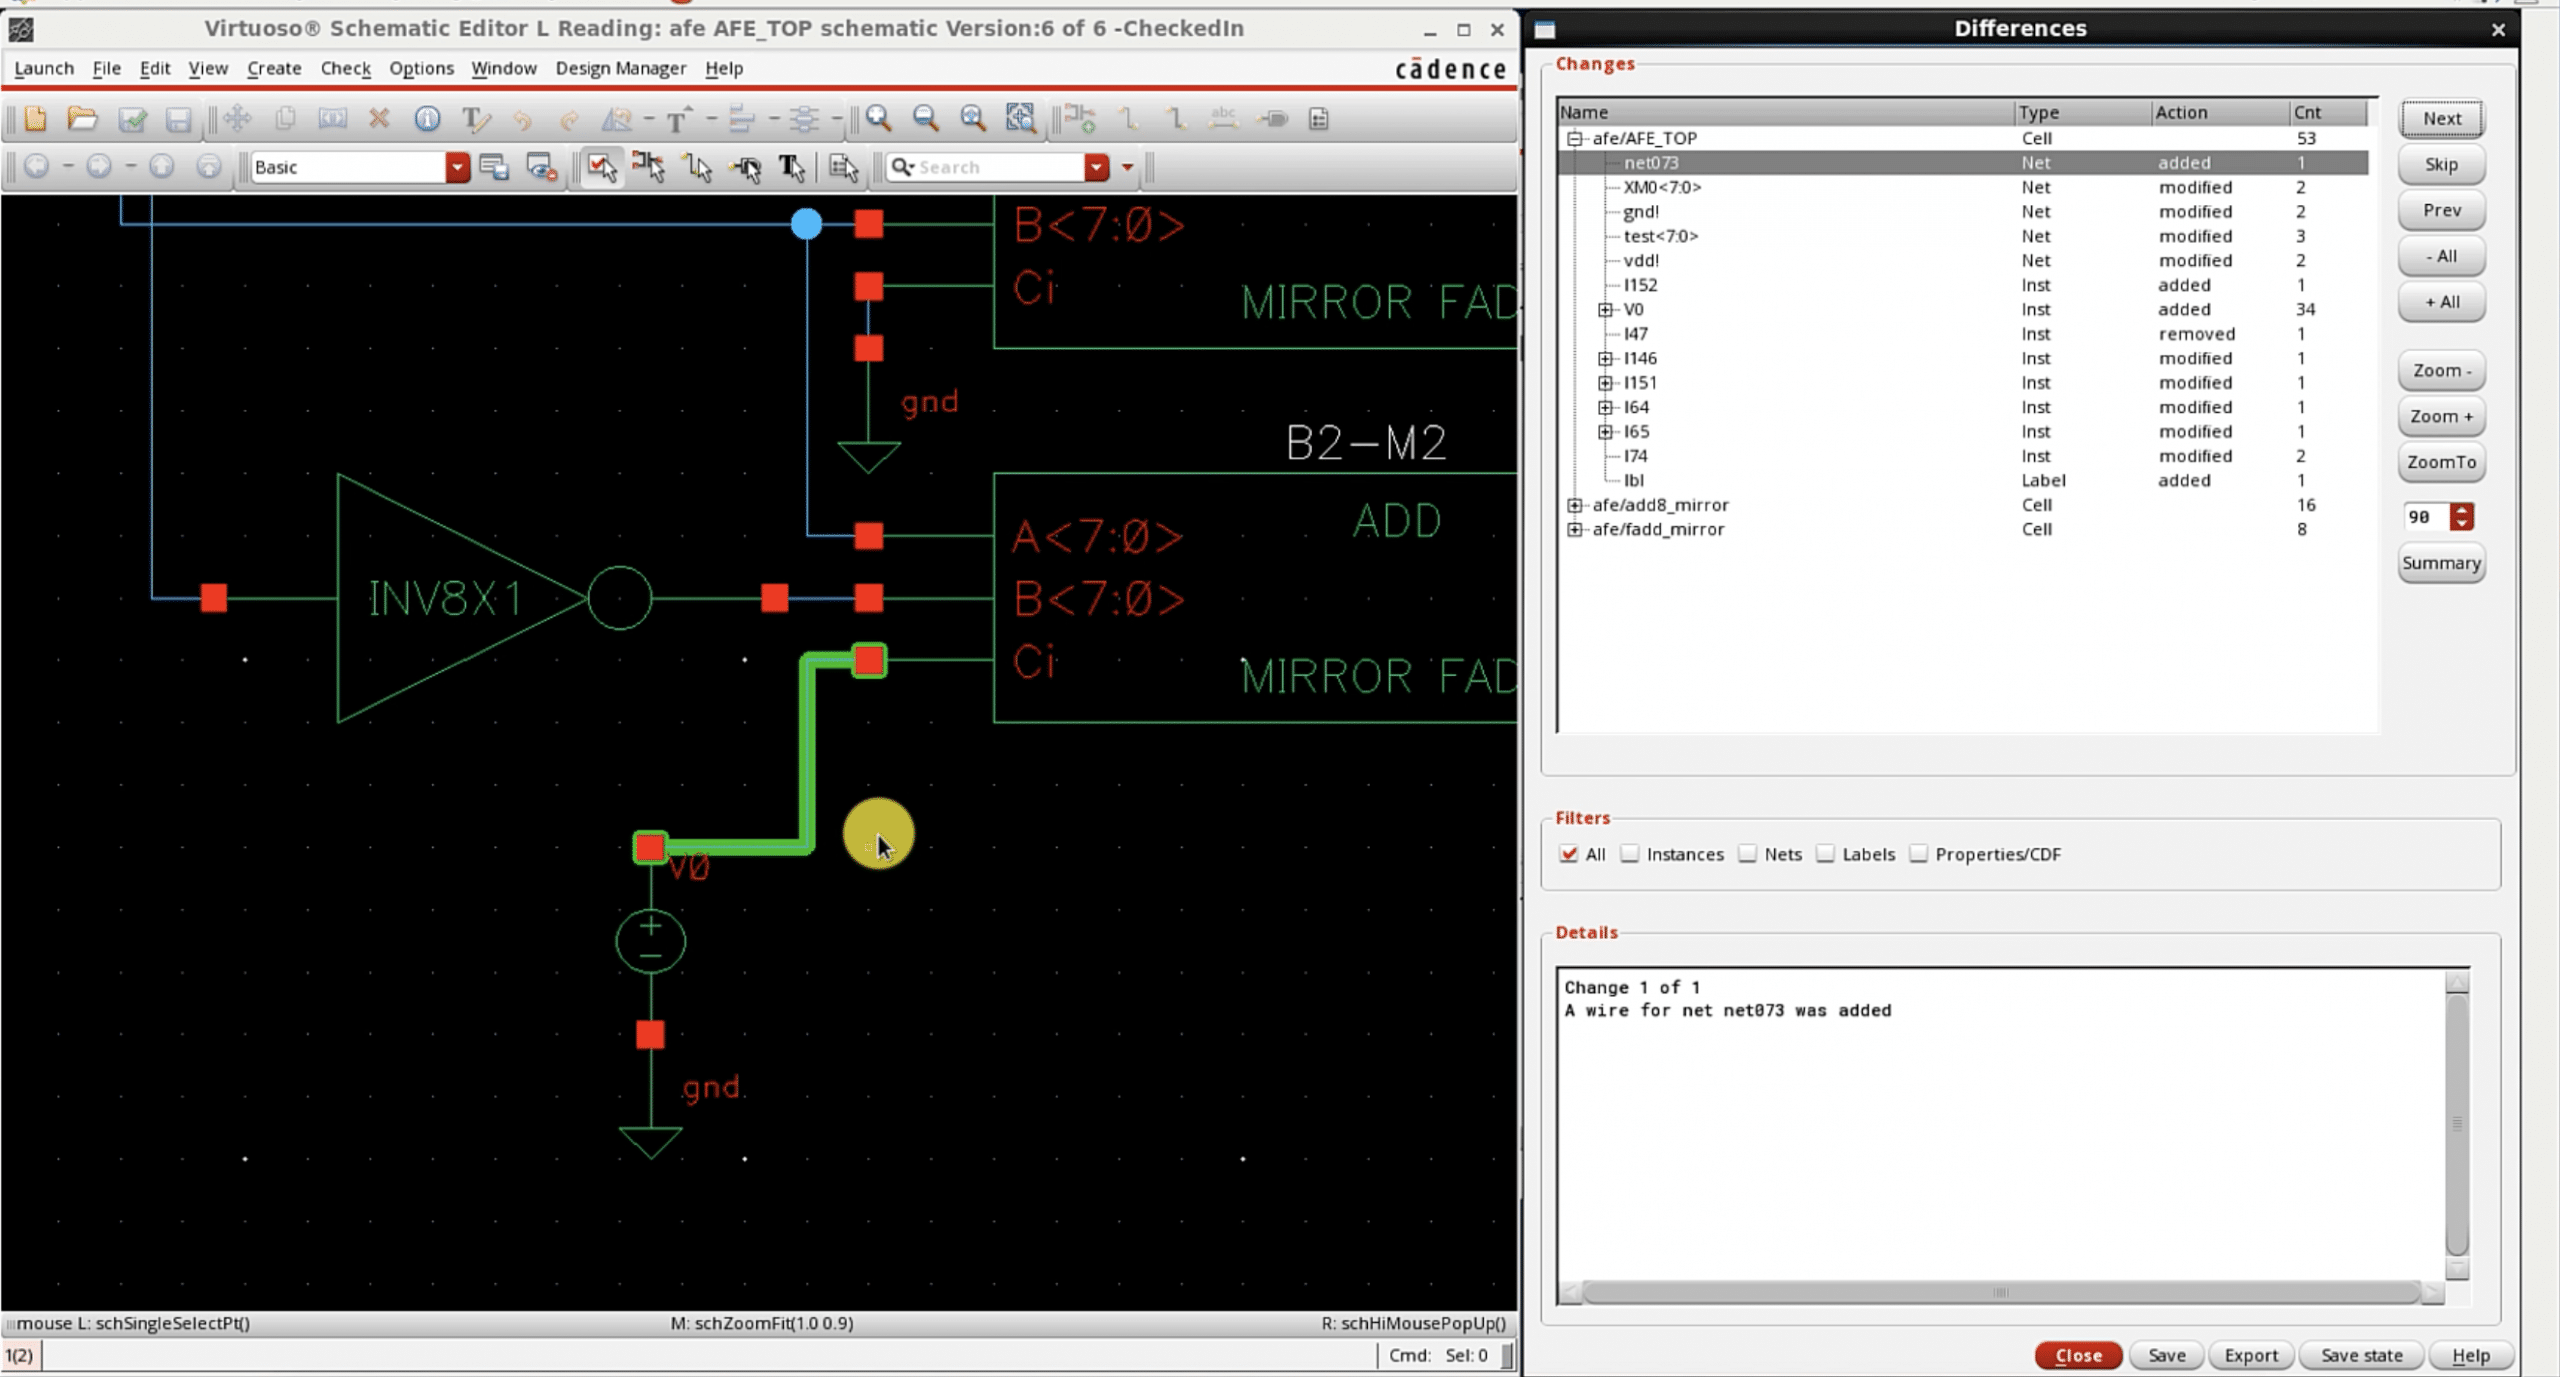Enable the Instances filter checkbox
2560x1377 pixels.
coord(1631,854)
